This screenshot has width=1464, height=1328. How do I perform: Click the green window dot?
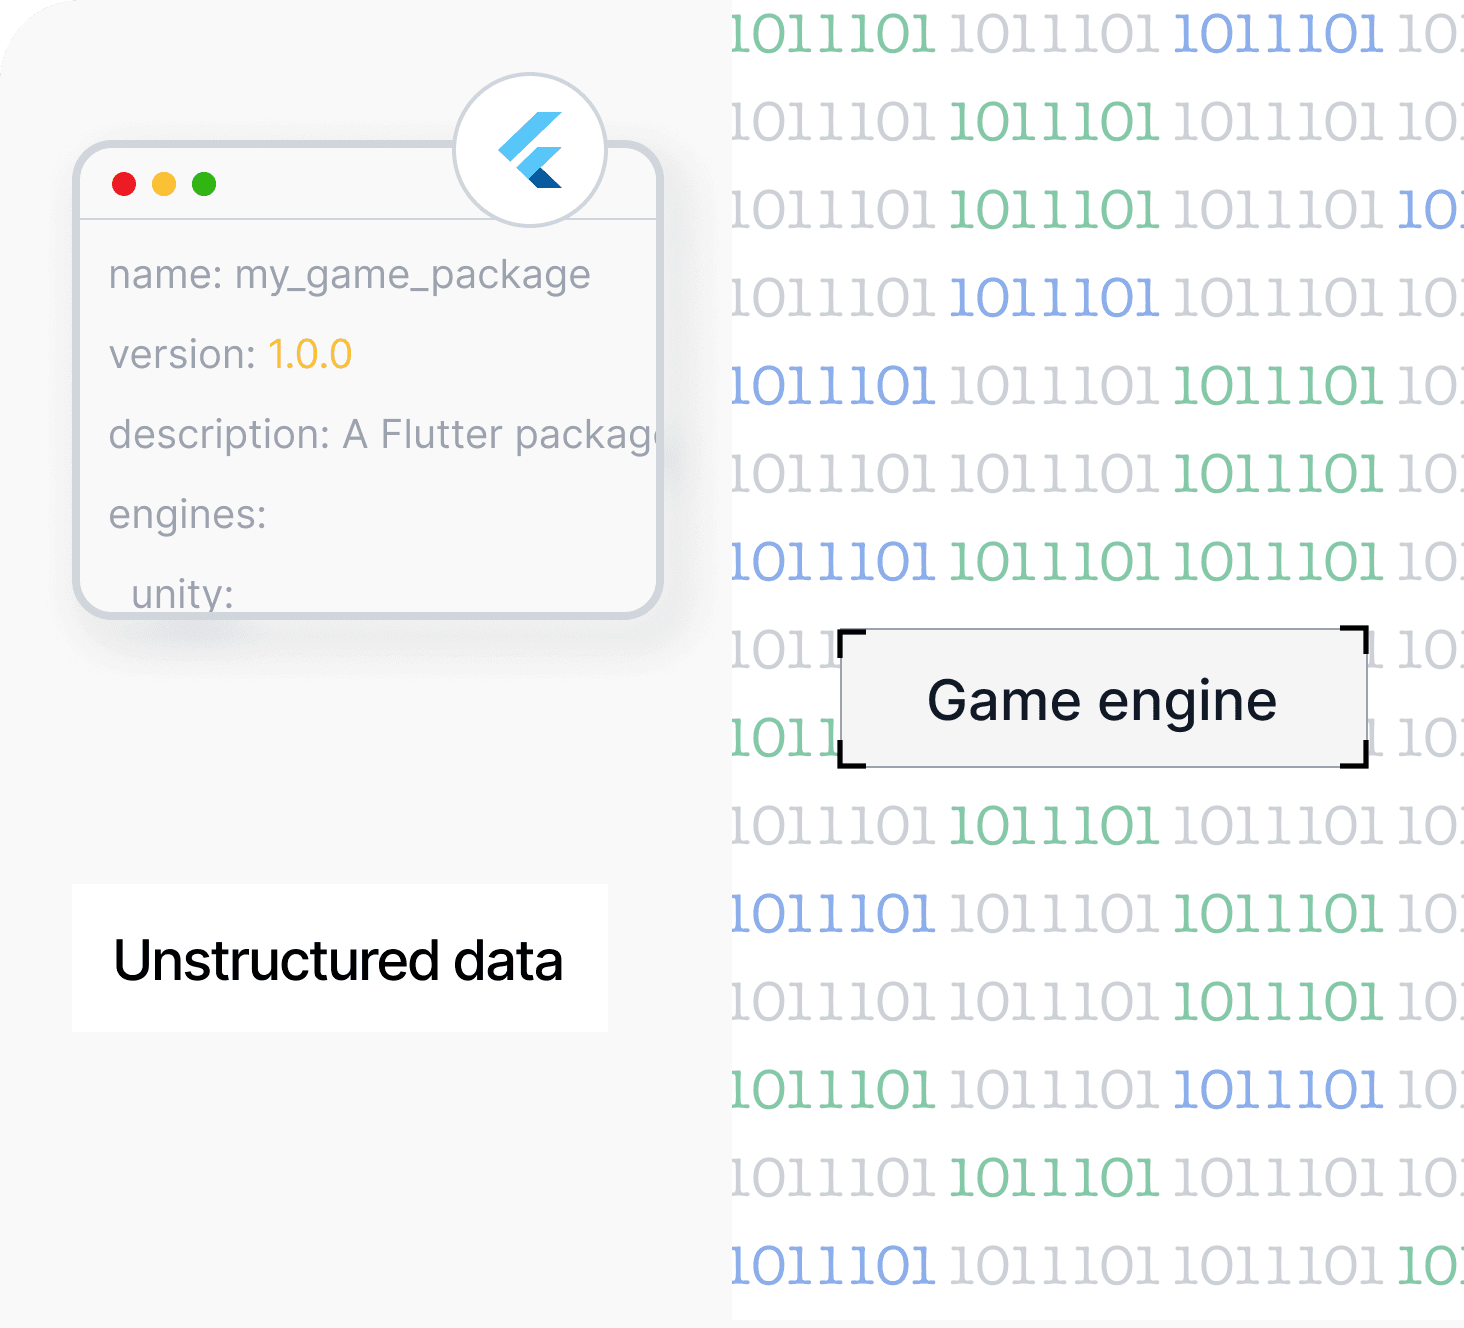pos(204,184)
